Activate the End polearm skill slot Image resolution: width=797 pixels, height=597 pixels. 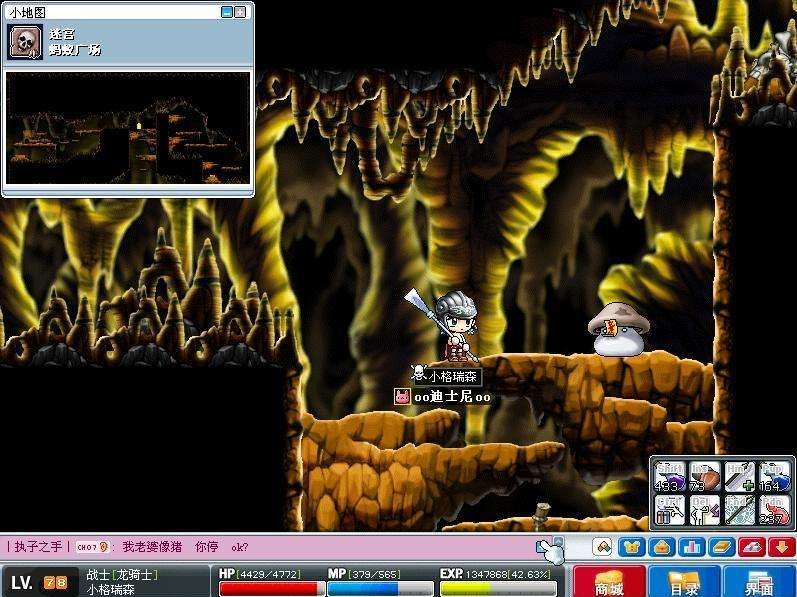click(x=740, y=510)
